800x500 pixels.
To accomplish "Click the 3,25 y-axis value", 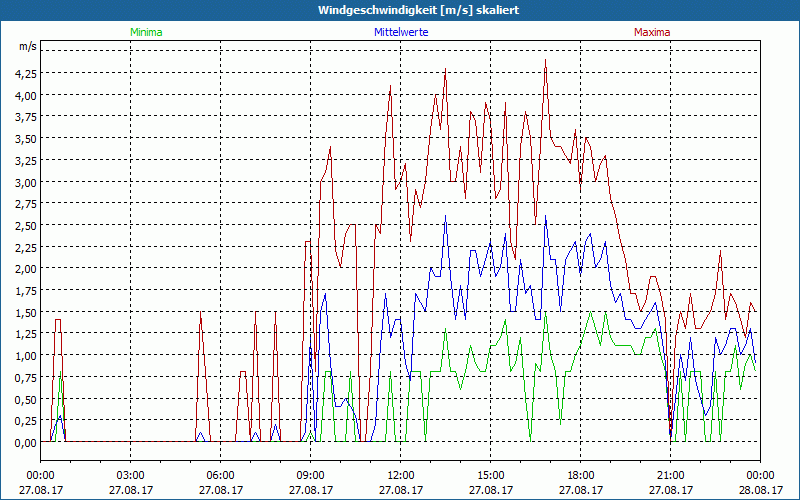I will (26, 160).
